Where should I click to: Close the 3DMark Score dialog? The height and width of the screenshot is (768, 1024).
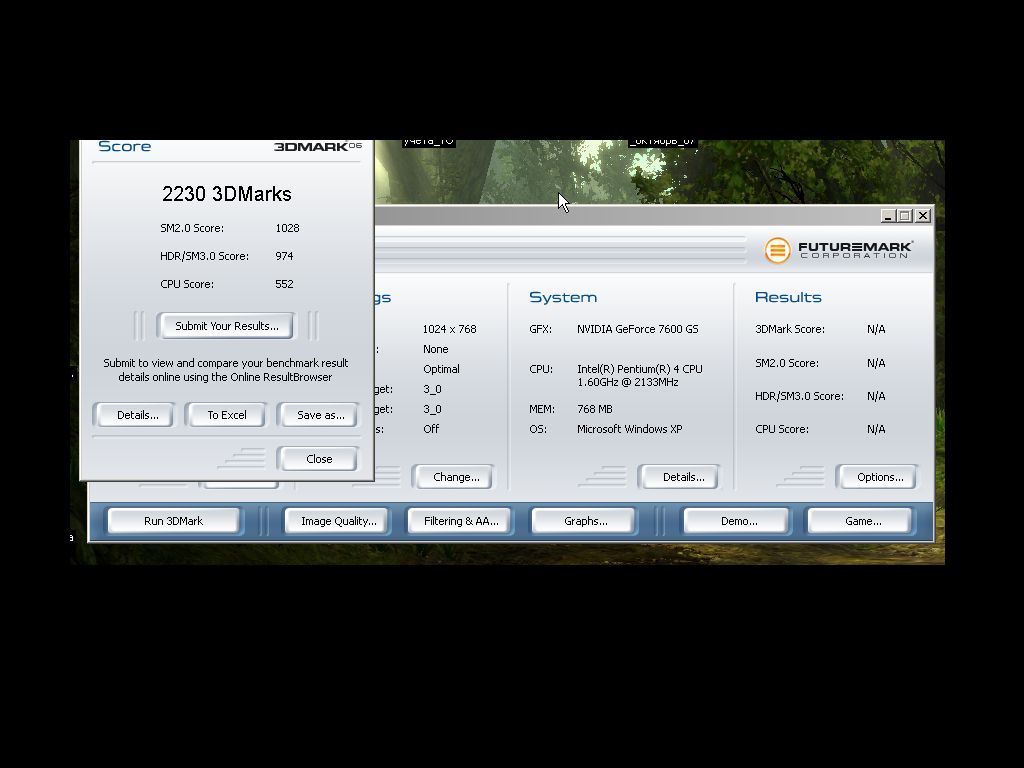318,459
